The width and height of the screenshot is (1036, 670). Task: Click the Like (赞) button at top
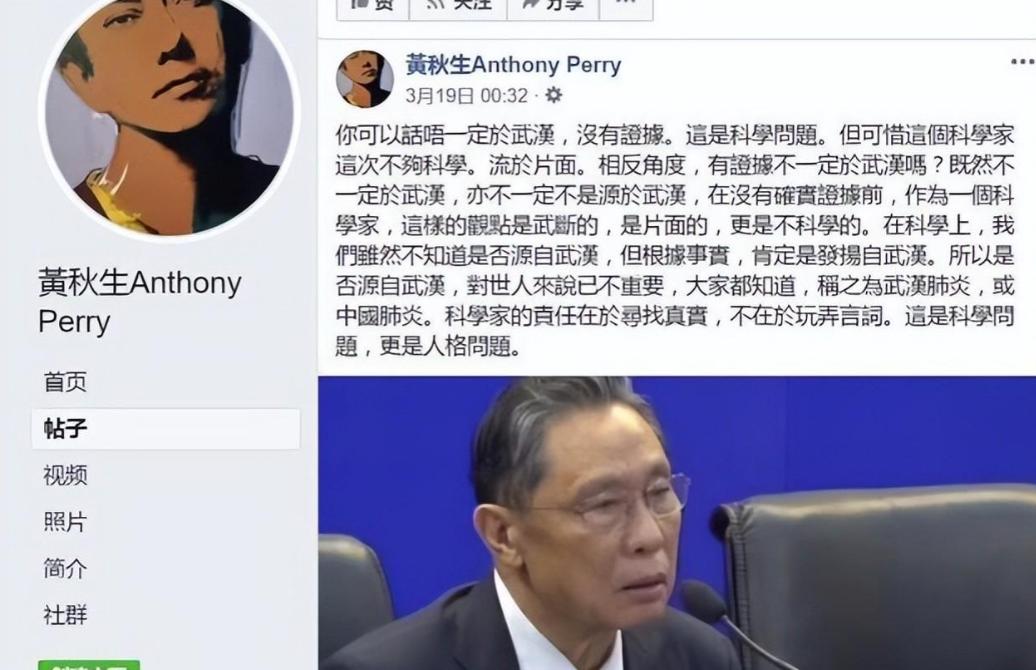point(373,7)
